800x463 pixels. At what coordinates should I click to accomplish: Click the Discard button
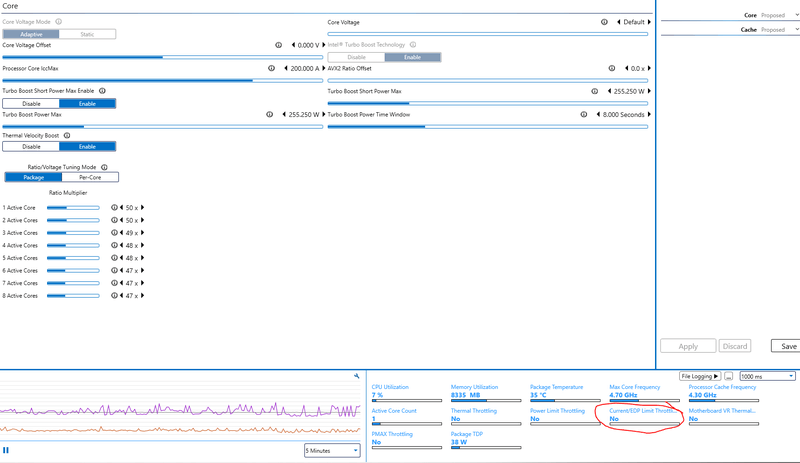pyautogui.click(x=735, y=346)
